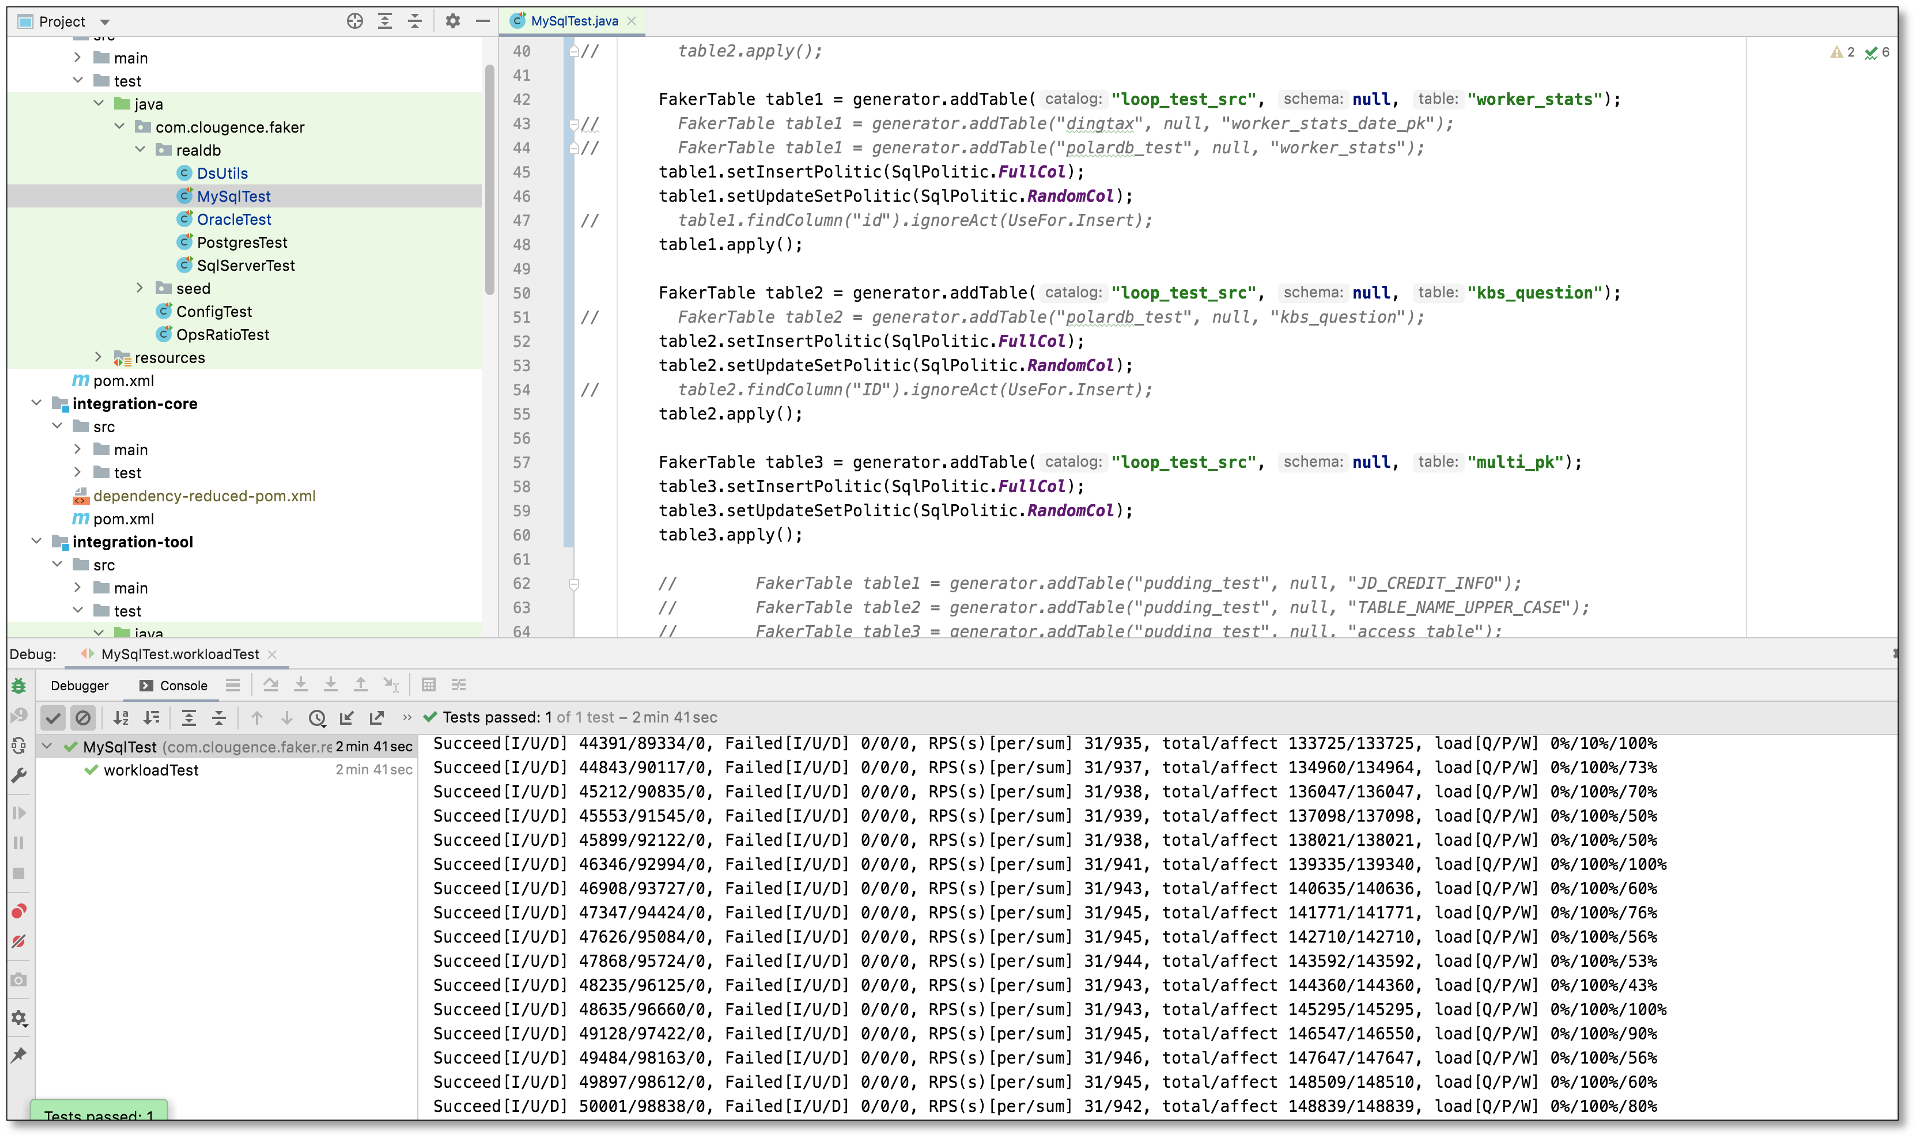The width and height of the screenshot is (1916, 1140).
Task: Collapse the integration-tool module
Action: point(36,541)
